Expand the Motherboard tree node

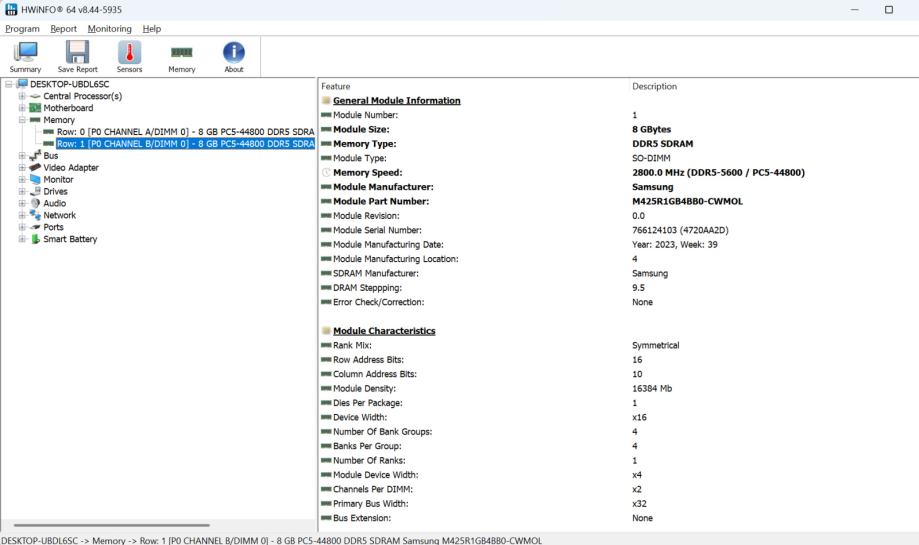pos(22,108)
